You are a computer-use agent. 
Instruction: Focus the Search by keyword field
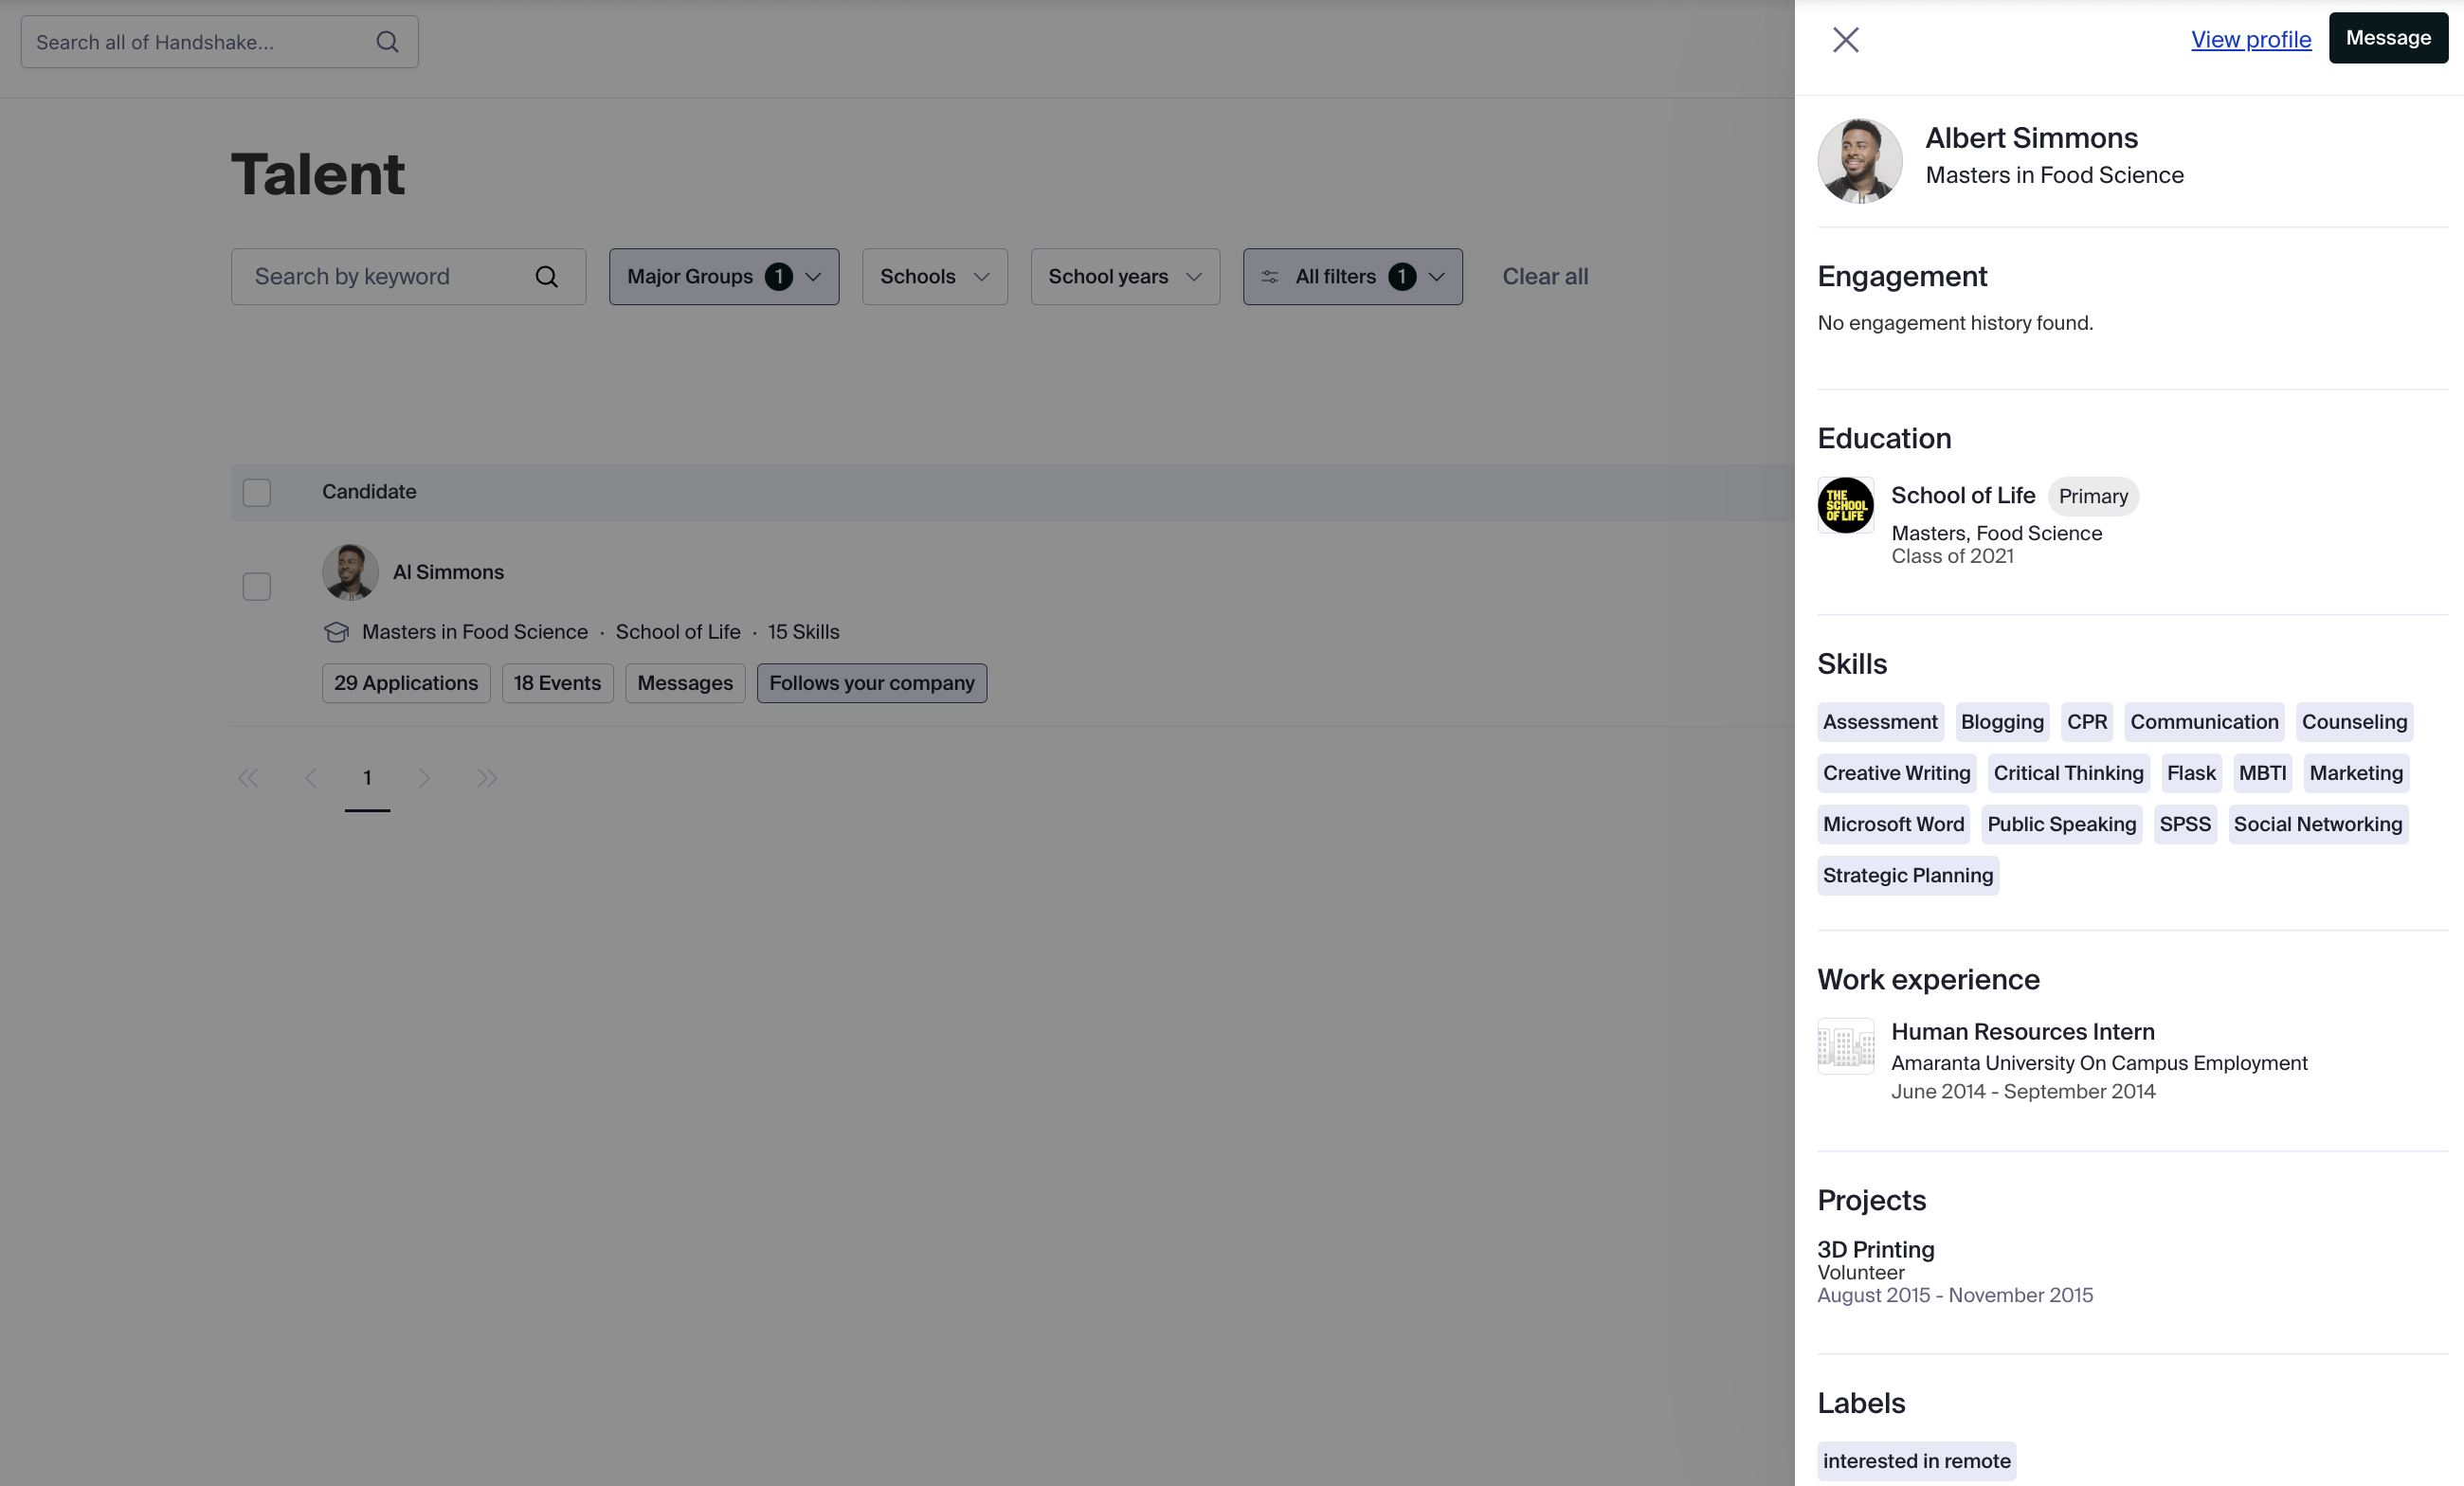pyautogui.click(x=408, y=277)
